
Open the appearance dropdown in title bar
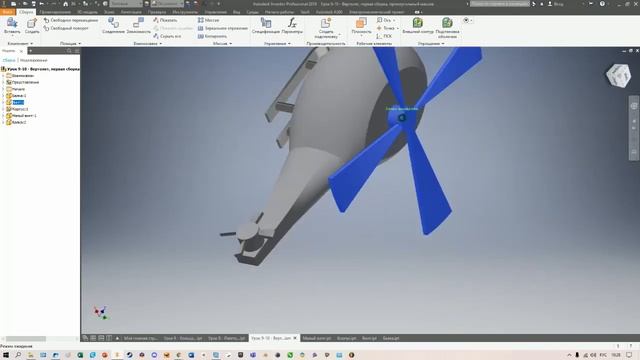(167, 4)
